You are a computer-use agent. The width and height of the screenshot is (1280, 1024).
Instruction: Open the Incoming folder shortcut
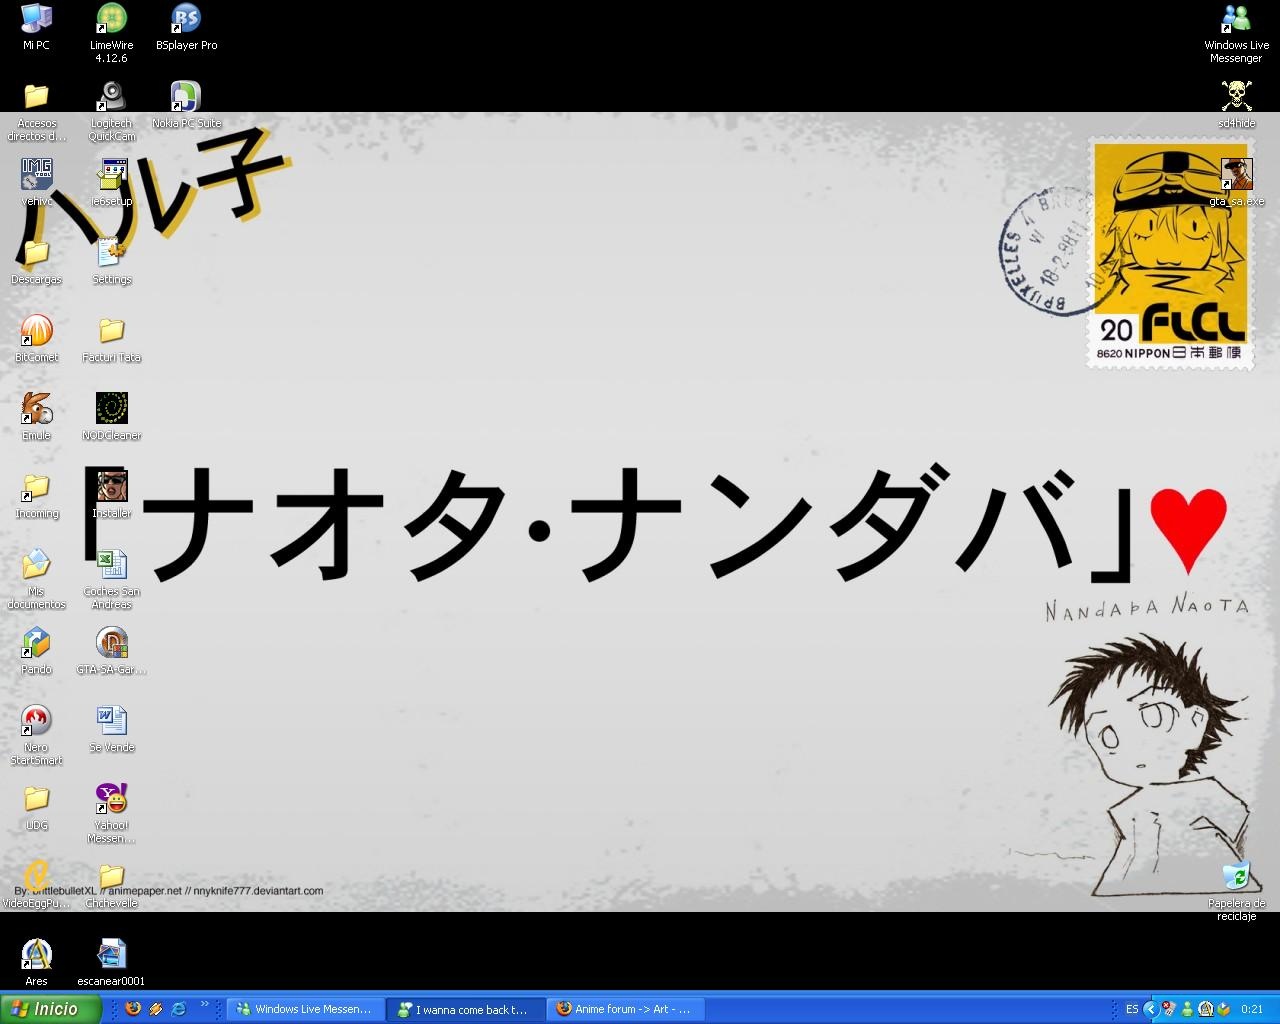(36, 495)
